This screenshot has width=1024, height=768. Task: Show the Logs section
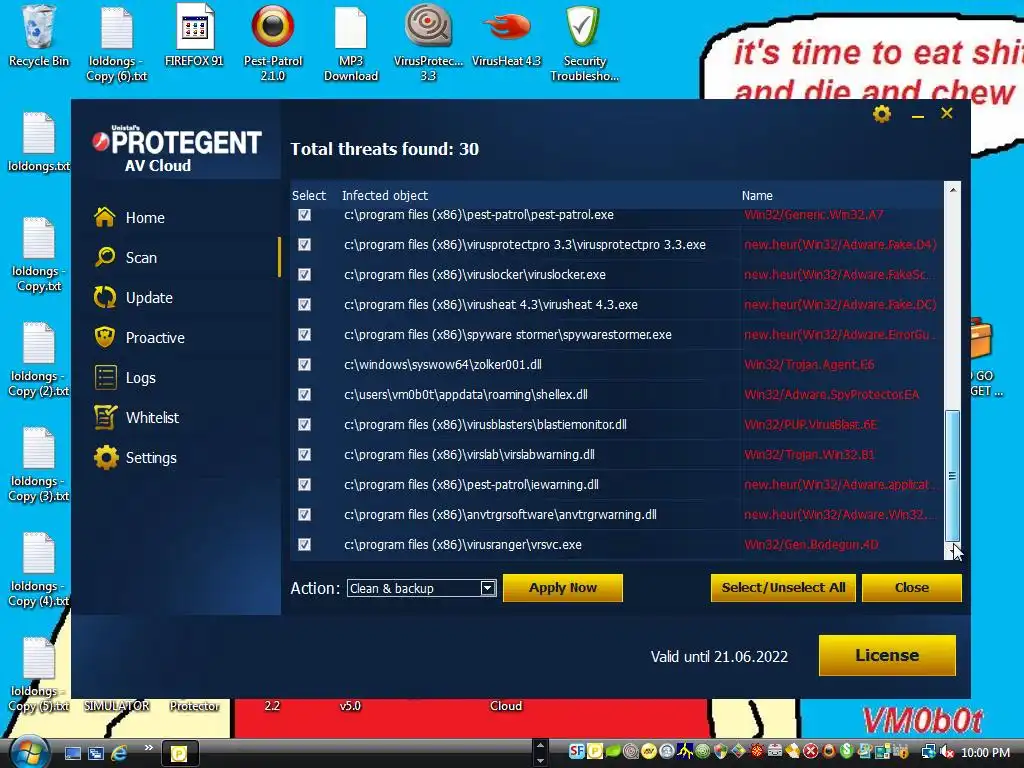(x=125, y=377)
